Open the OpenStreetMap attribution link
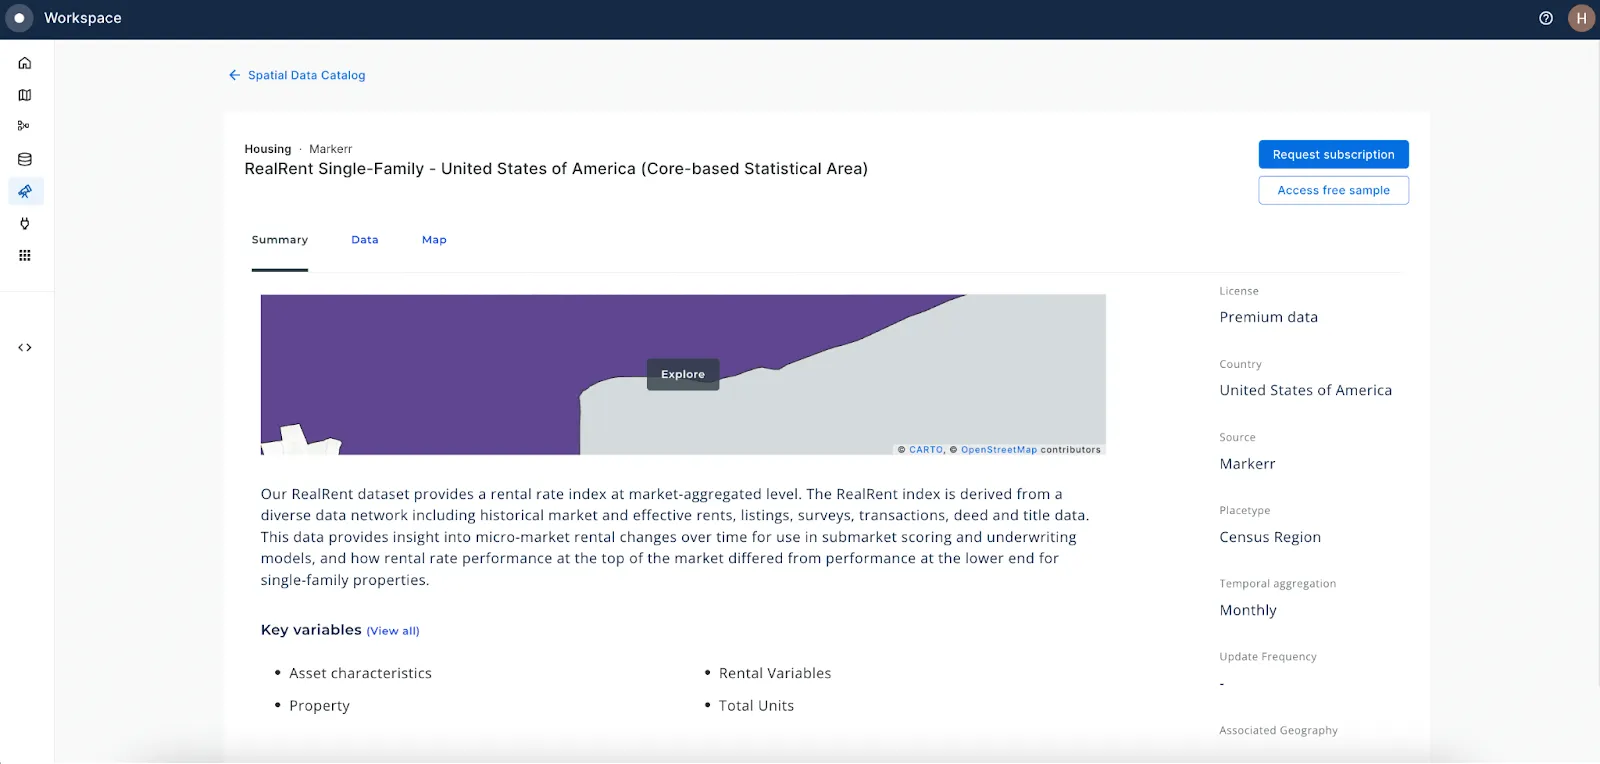 tap(999, 449)
